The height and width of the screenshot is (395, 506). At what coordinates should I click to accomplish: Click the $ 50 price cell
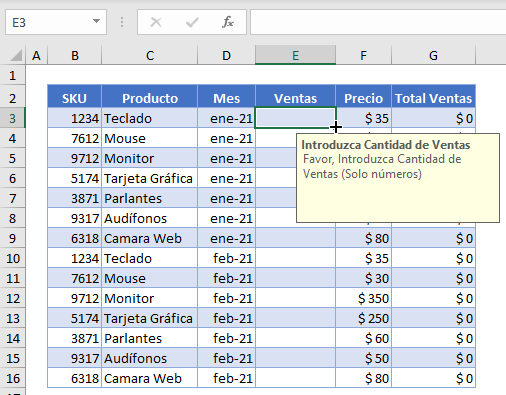click(363, 358)
